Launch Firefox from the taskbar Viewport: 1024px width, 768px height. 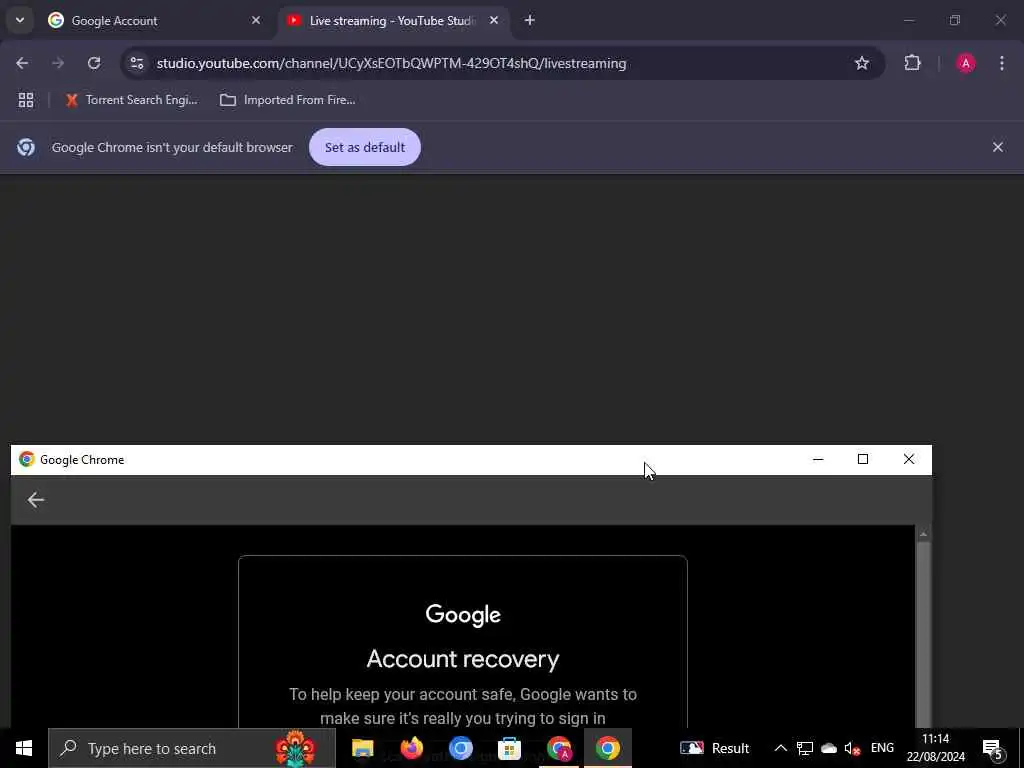pos(411,748)
